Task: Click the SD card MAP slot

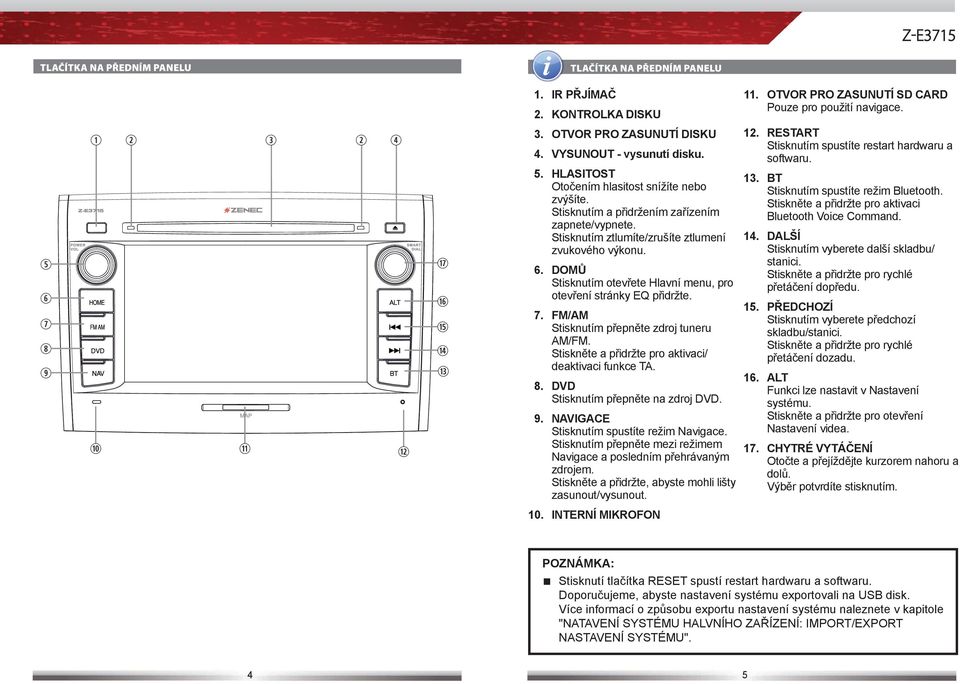Action: coord(246,407)
